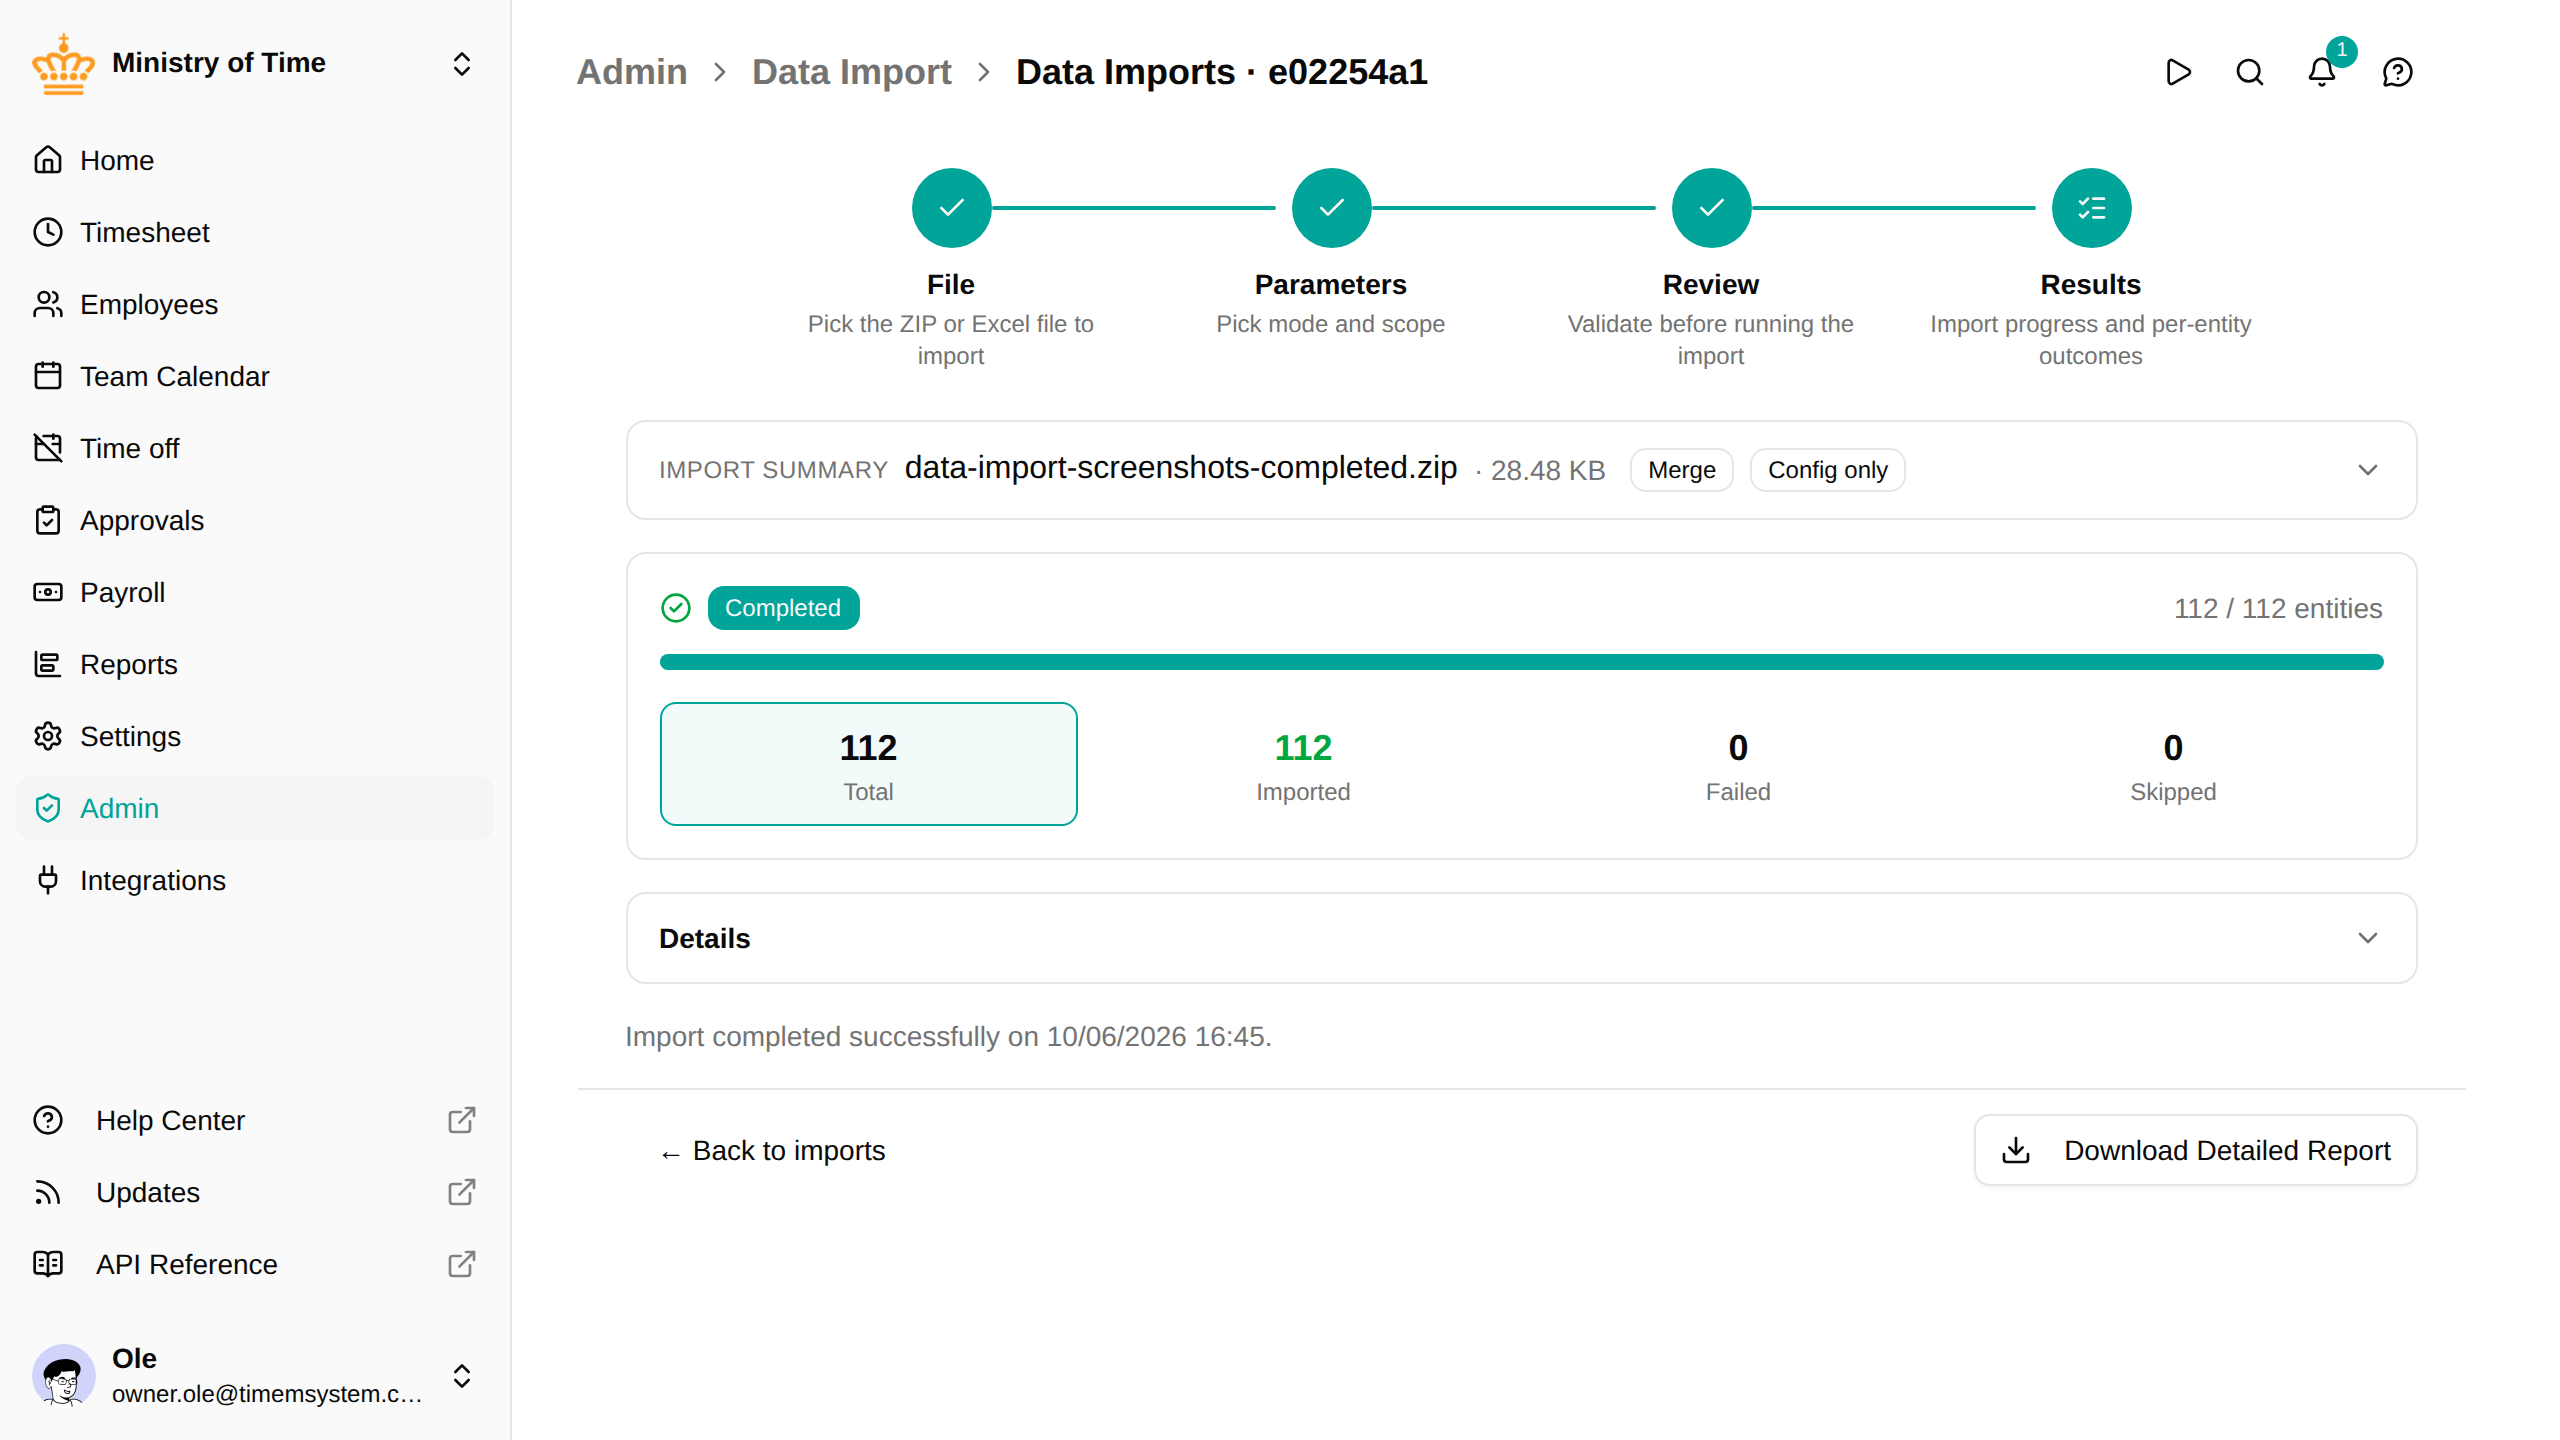The width and height of the screenshot is (2560, 1440).
Task: Click the Results step circle
Action: point(2091,208)
